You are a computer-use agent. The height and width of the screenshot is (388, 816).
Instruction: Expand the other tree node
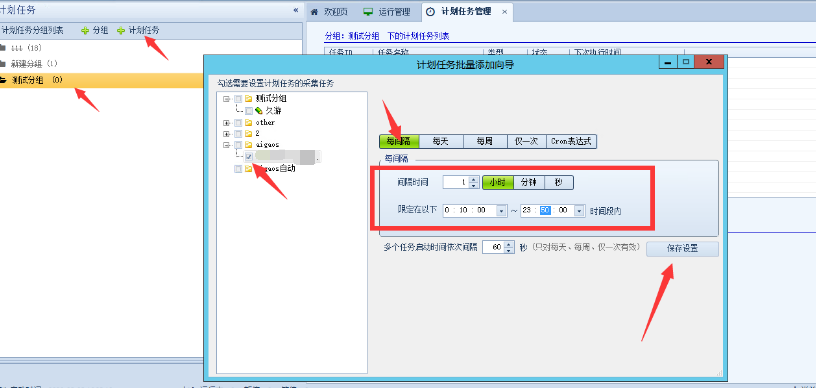pyautogui.click(x=226, y=123)
